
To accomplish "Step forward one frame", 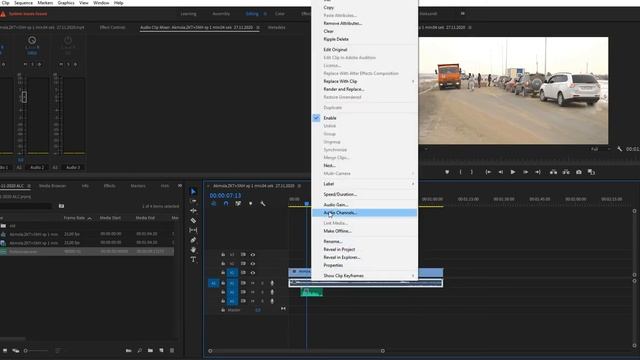I will pyautogui.click(x=526, y=172).
